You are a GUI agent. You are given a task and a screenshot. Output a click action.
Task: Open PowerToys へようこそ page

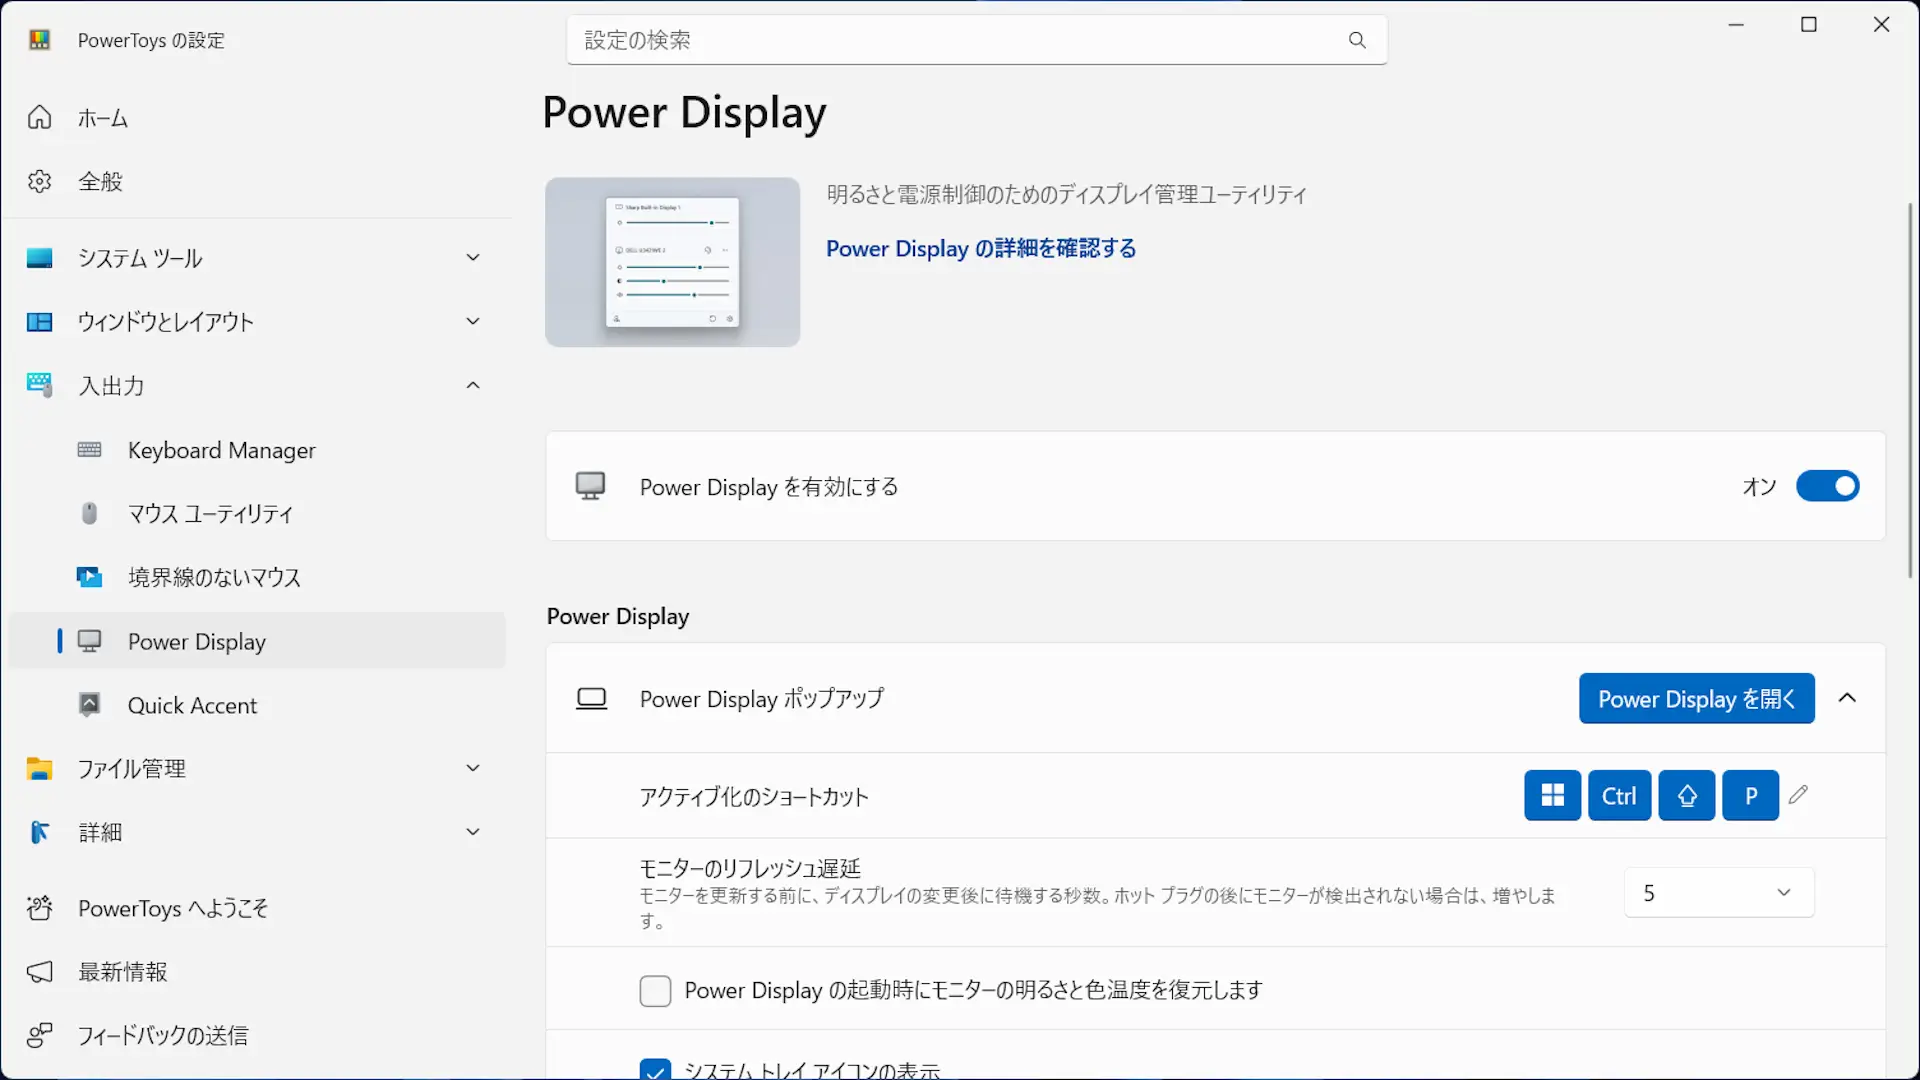pyautogui.click(x=257, y=908)
